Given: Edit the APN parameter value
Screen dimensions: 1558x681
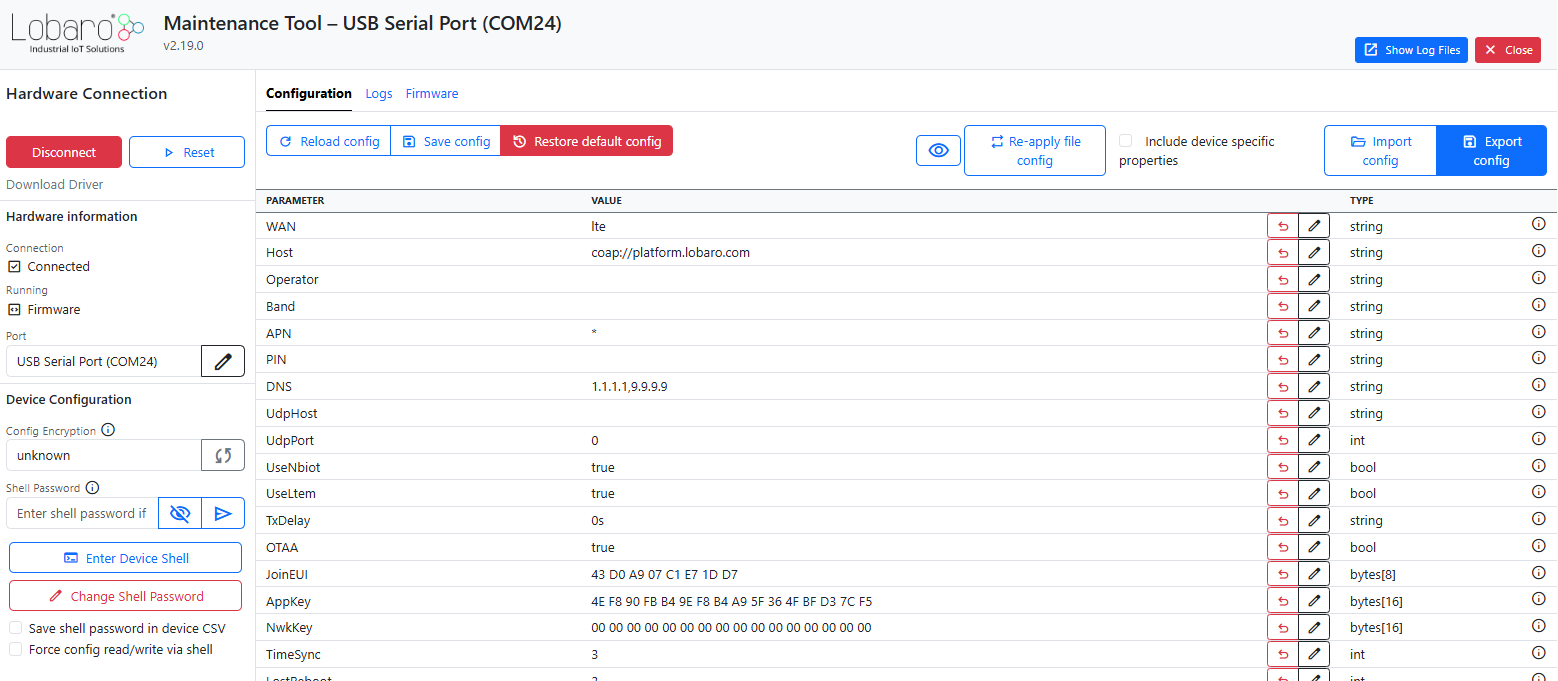Looking at the screenshot, I should coord(1314,333).
